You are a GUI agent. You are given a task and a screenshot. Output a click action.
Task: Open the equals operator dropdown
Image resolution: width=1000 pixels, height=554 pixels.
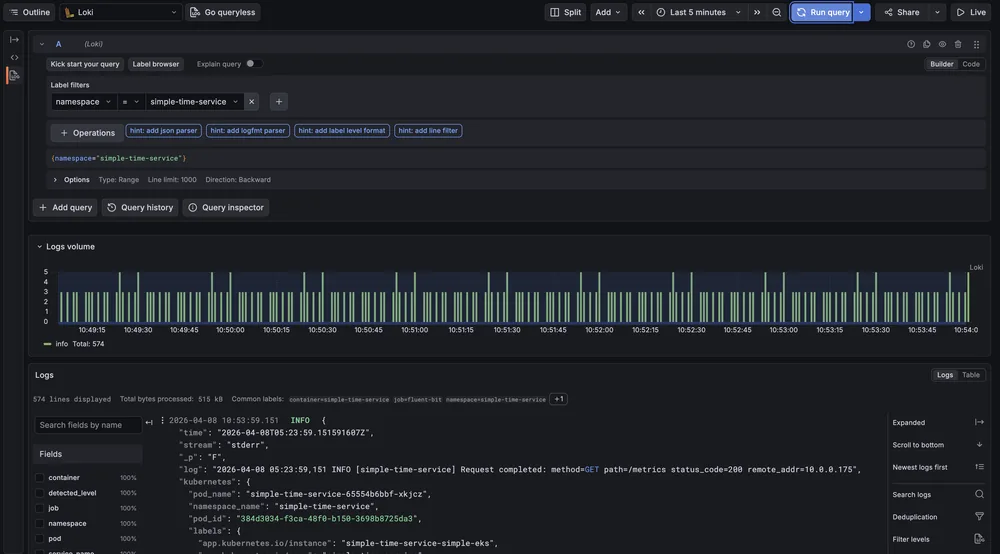tap(131, 101)
